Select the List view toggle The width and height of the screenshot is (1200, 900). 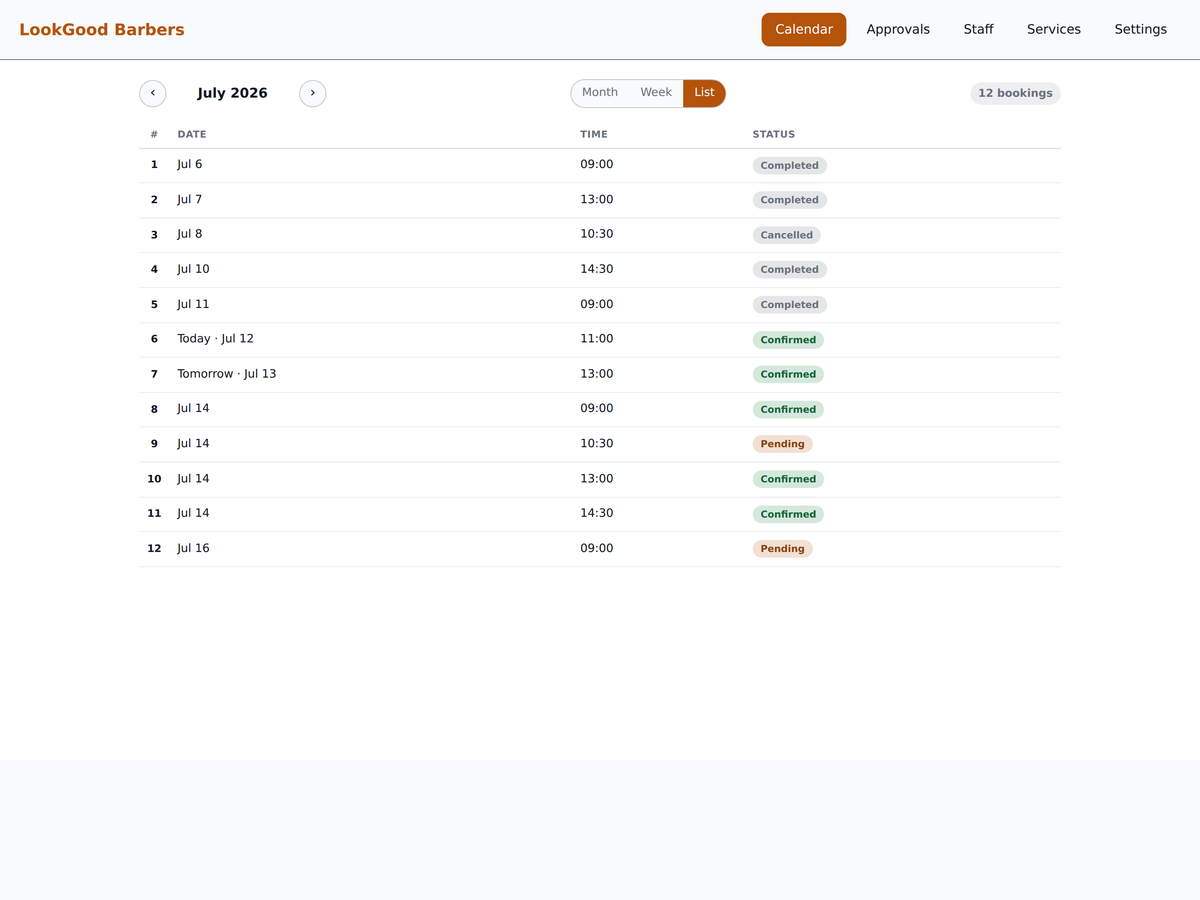pyautogui.click(x=704, y=93)
